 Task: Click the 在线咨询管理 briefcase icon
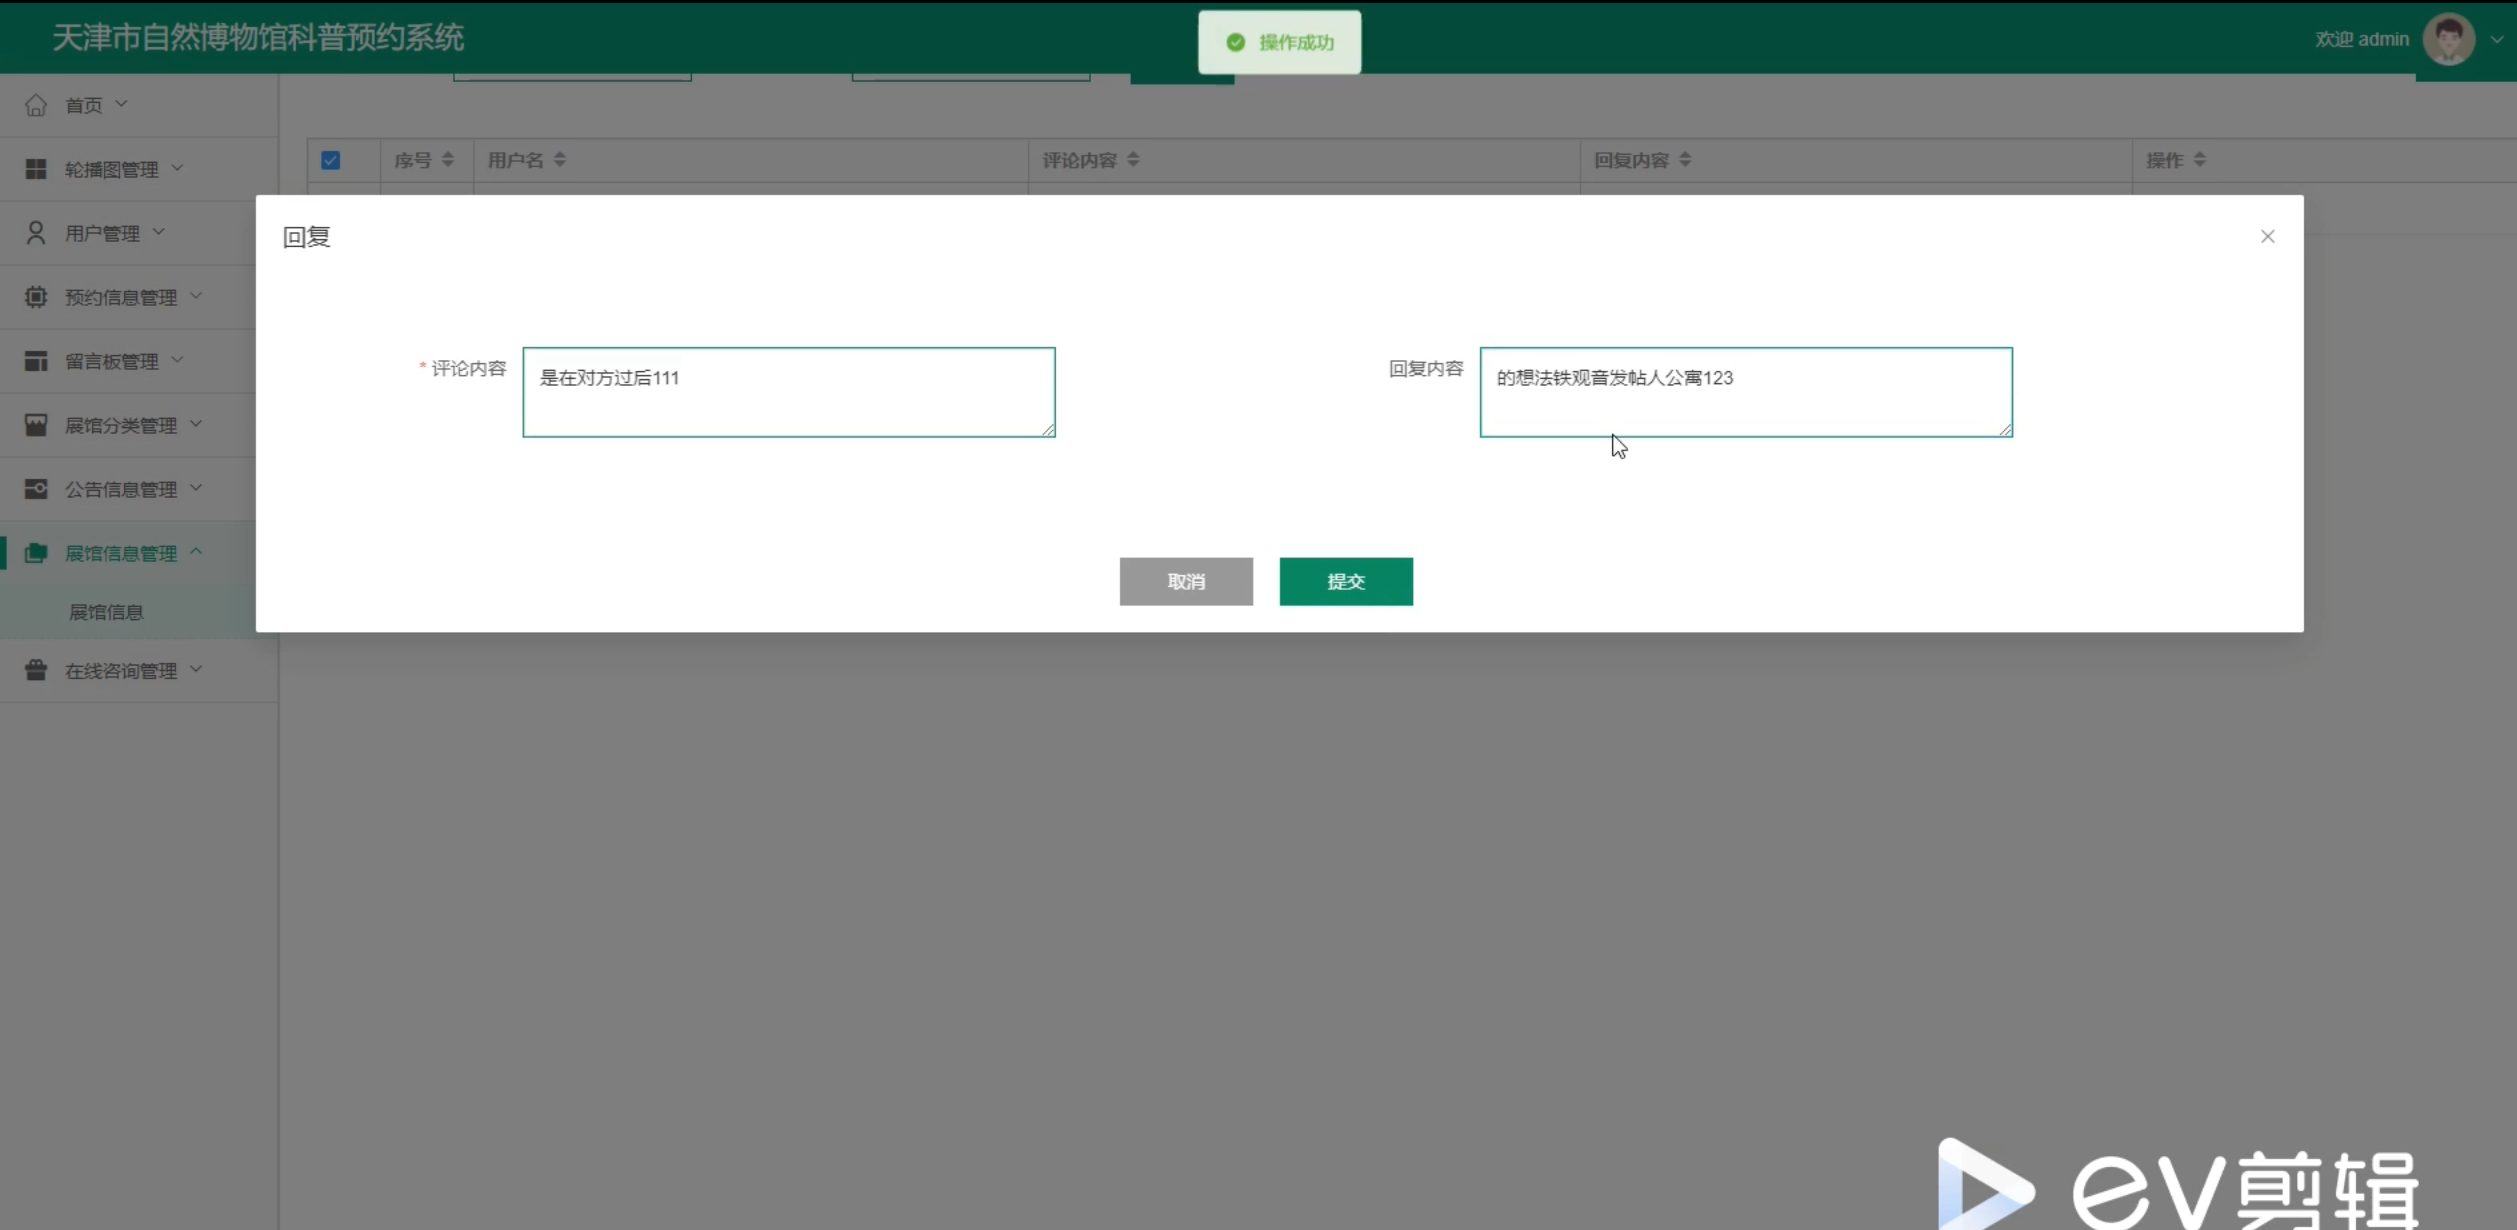pos(36,670)
